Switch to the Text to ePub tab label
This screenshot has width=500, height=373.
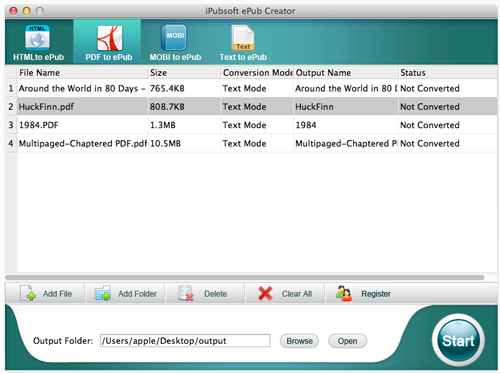point(243,57)
